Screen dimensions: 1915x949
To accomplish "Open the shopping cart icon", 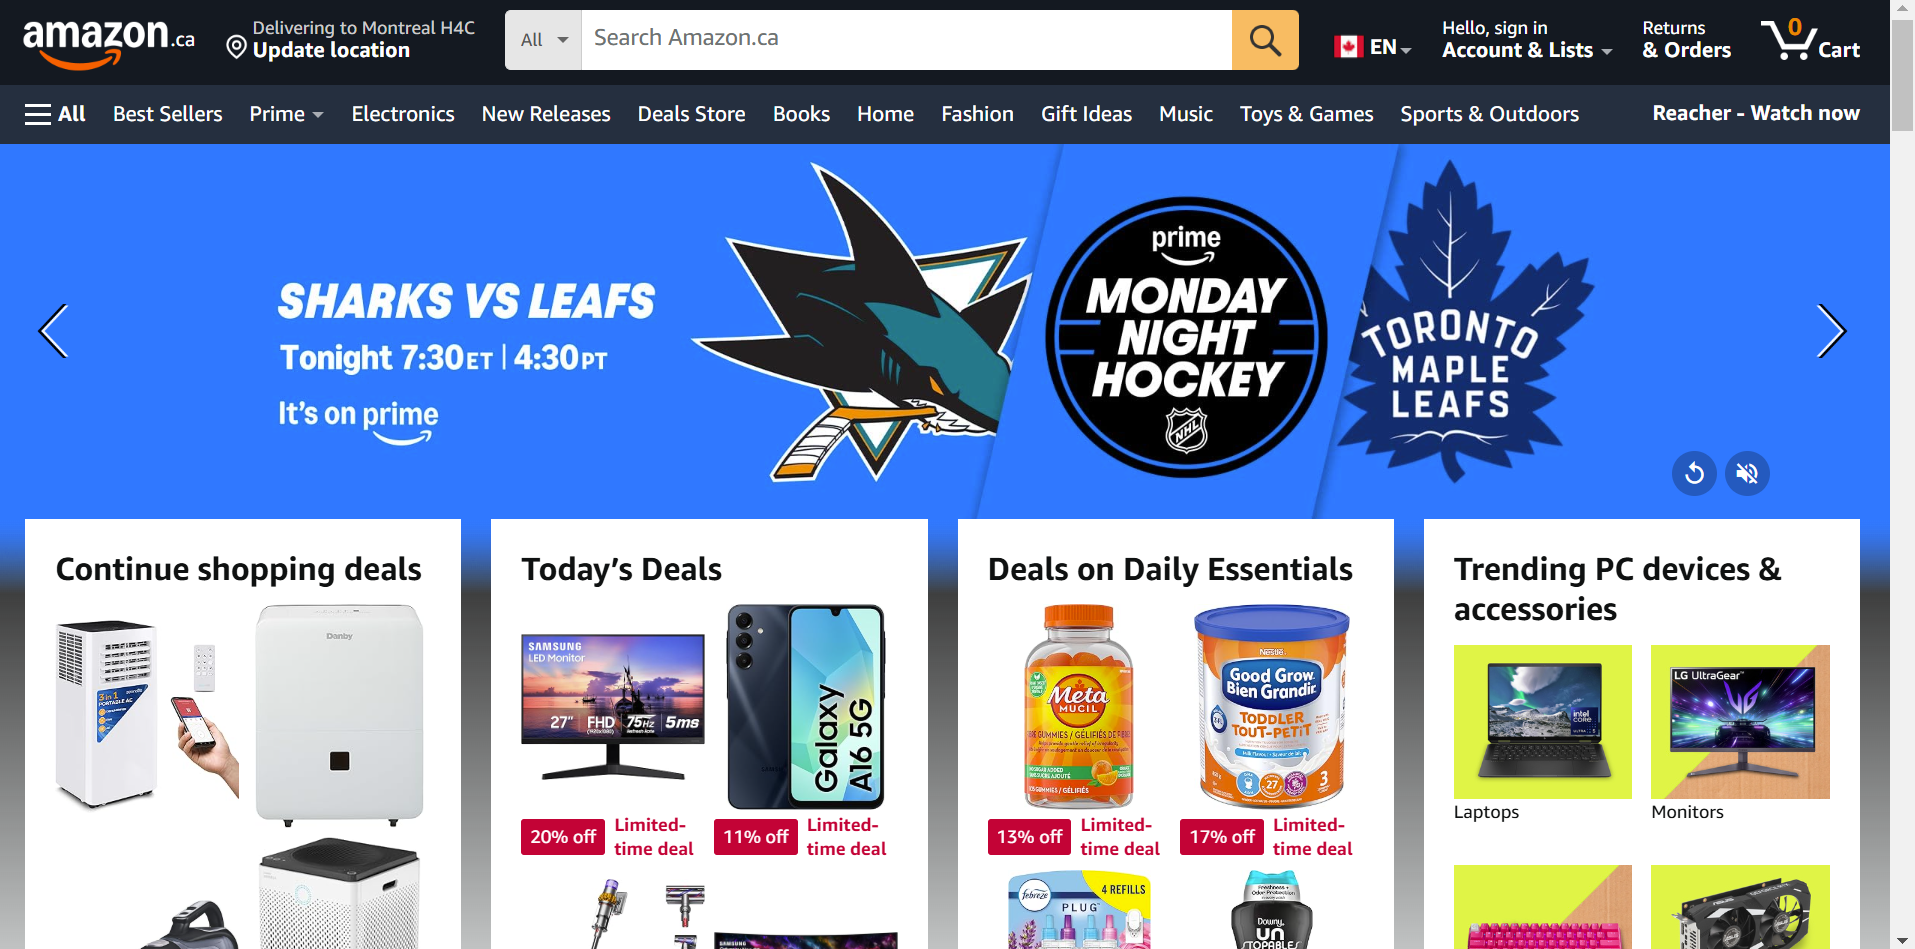I will pyautogui.click(x=1810, y=40).
